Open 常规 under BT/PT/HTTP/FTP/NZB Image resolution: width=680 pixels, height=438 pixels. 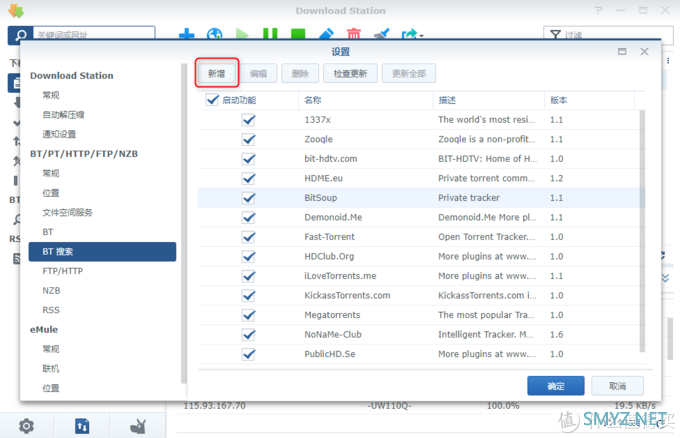(x=51, y=173)
